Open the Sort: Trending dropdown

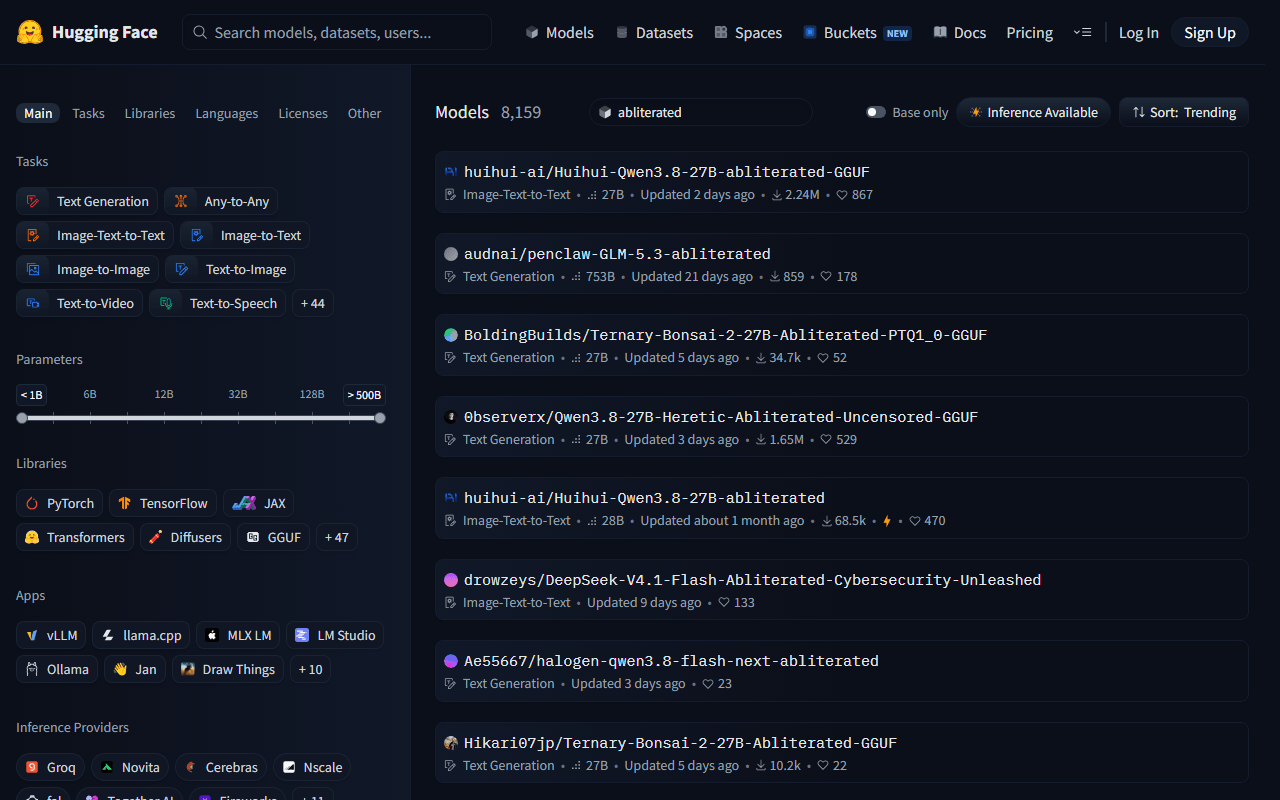click(x=1184, y=112)
